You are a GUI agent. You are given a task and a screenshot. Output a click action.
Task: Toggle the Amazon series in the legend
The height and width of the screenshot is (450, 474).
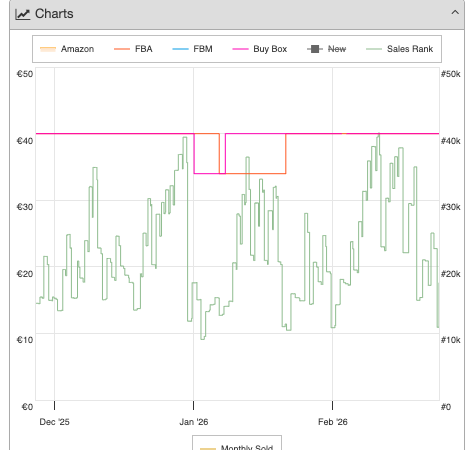pos(67,49)
